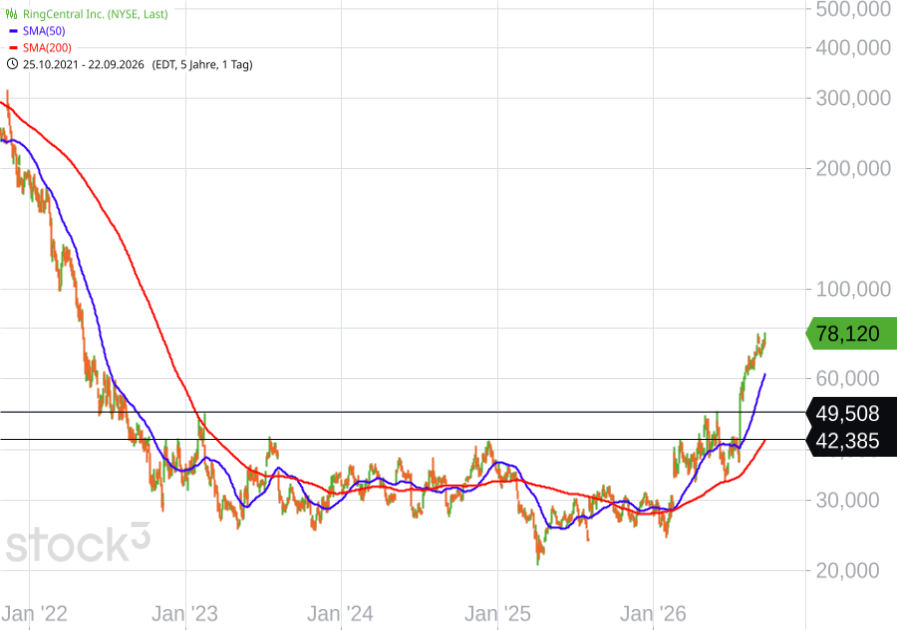Click the green 78,120 current price tag
This screenshot has height=630, width=897.
tap(851, 333)
